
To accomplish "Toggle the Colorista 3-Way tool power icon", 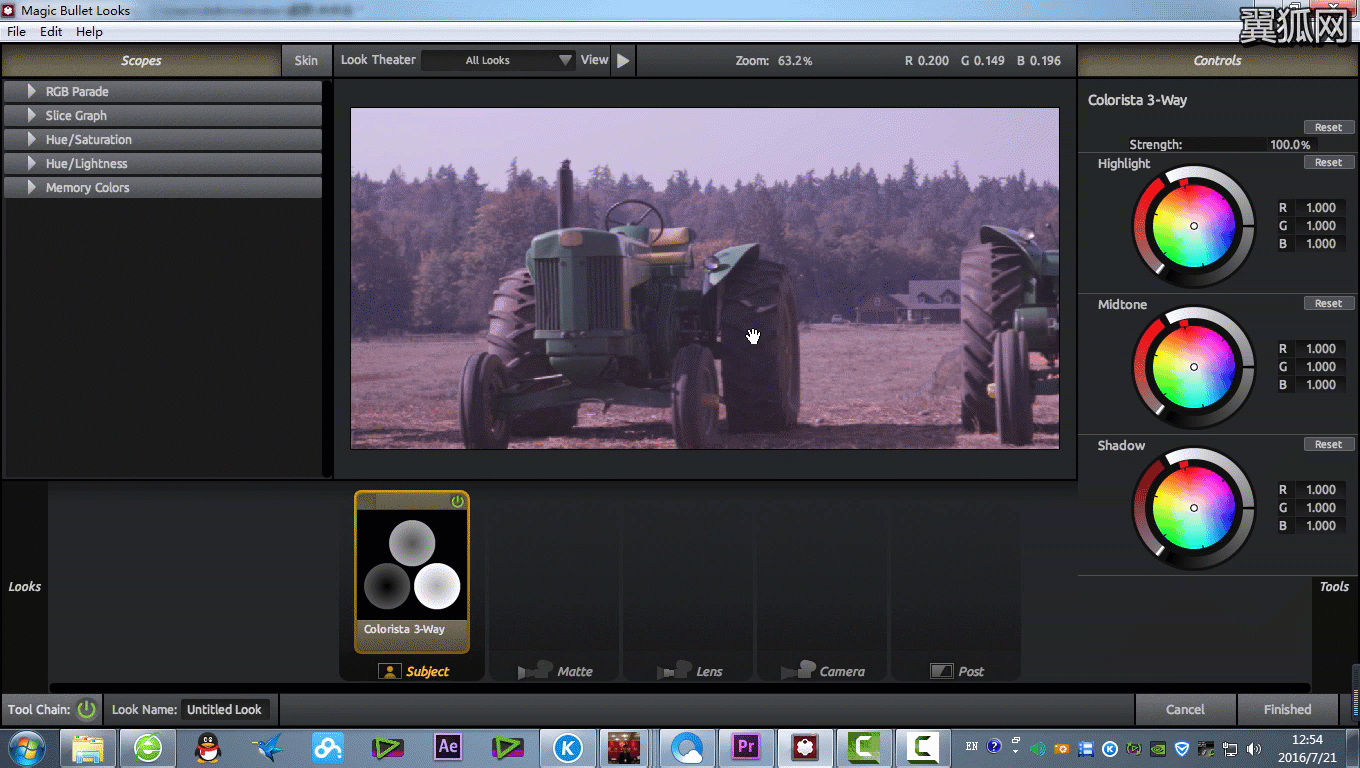I will [x=458, y=501].
